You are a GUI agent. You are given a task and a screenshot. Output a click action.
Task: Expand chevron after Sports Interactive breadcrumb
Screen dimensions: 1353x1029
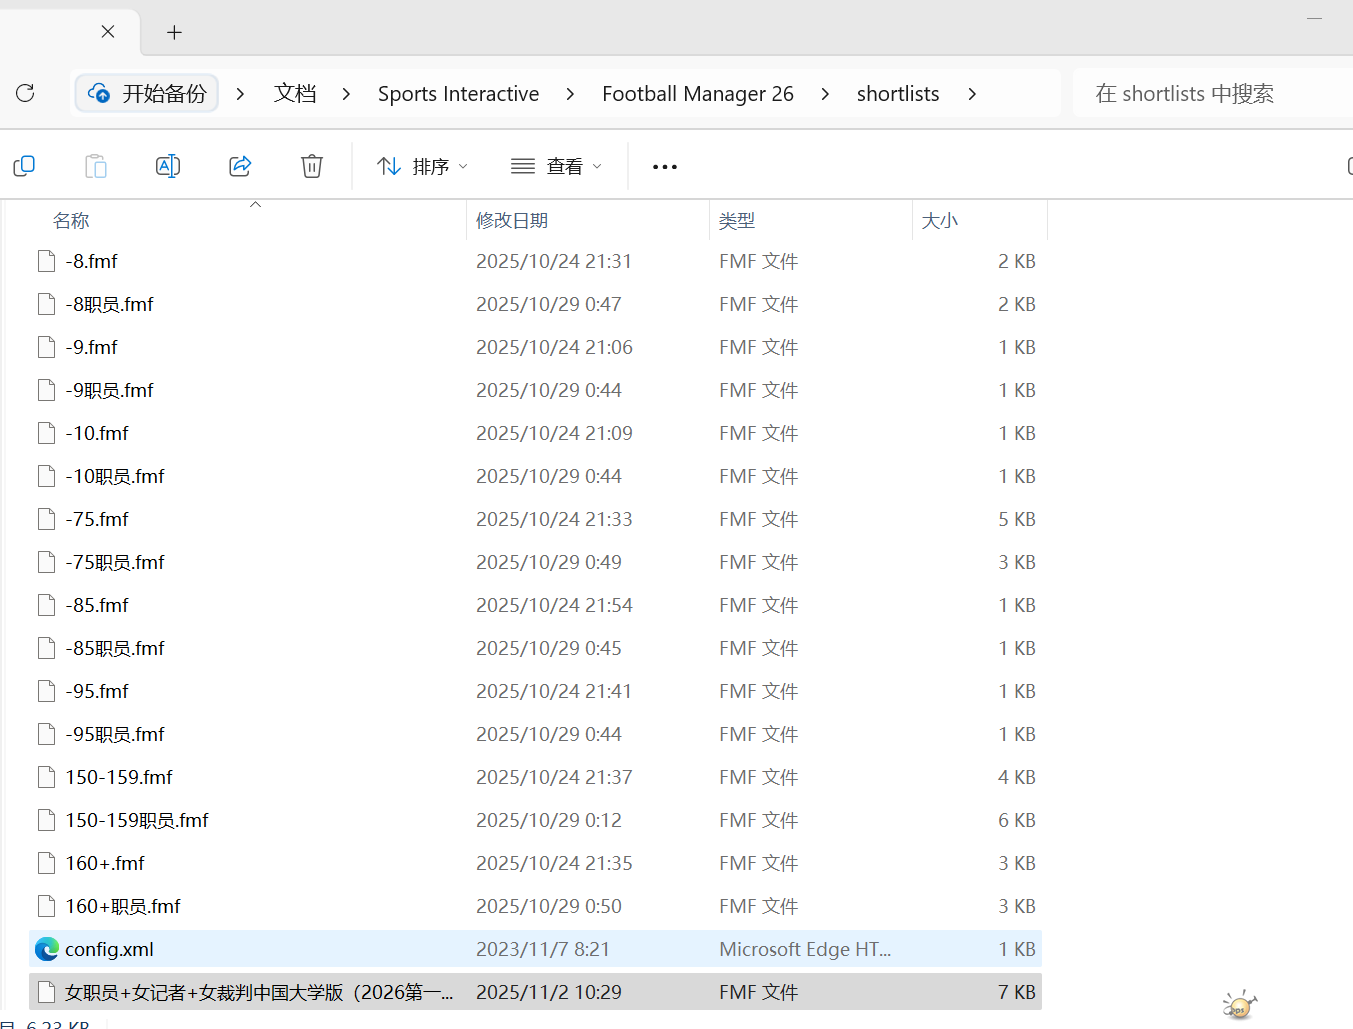point(570,94)
